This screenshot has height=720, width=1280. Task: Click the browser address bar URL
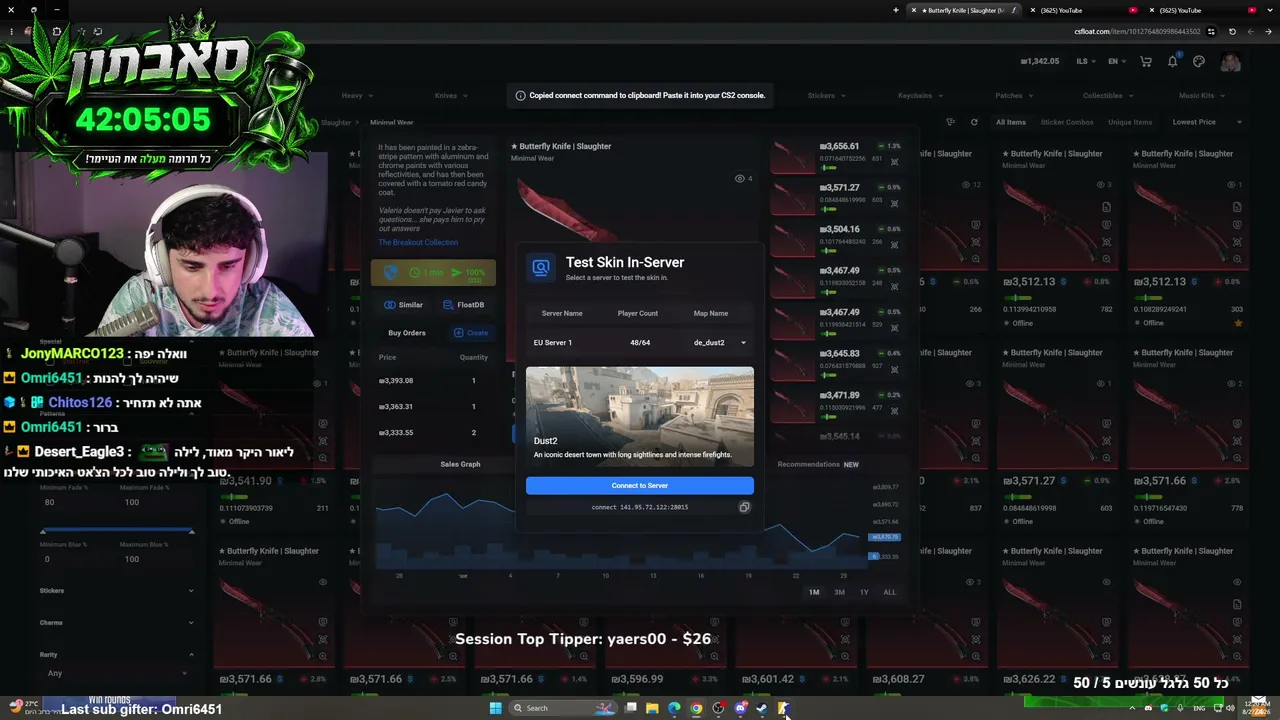point(1137,31)
